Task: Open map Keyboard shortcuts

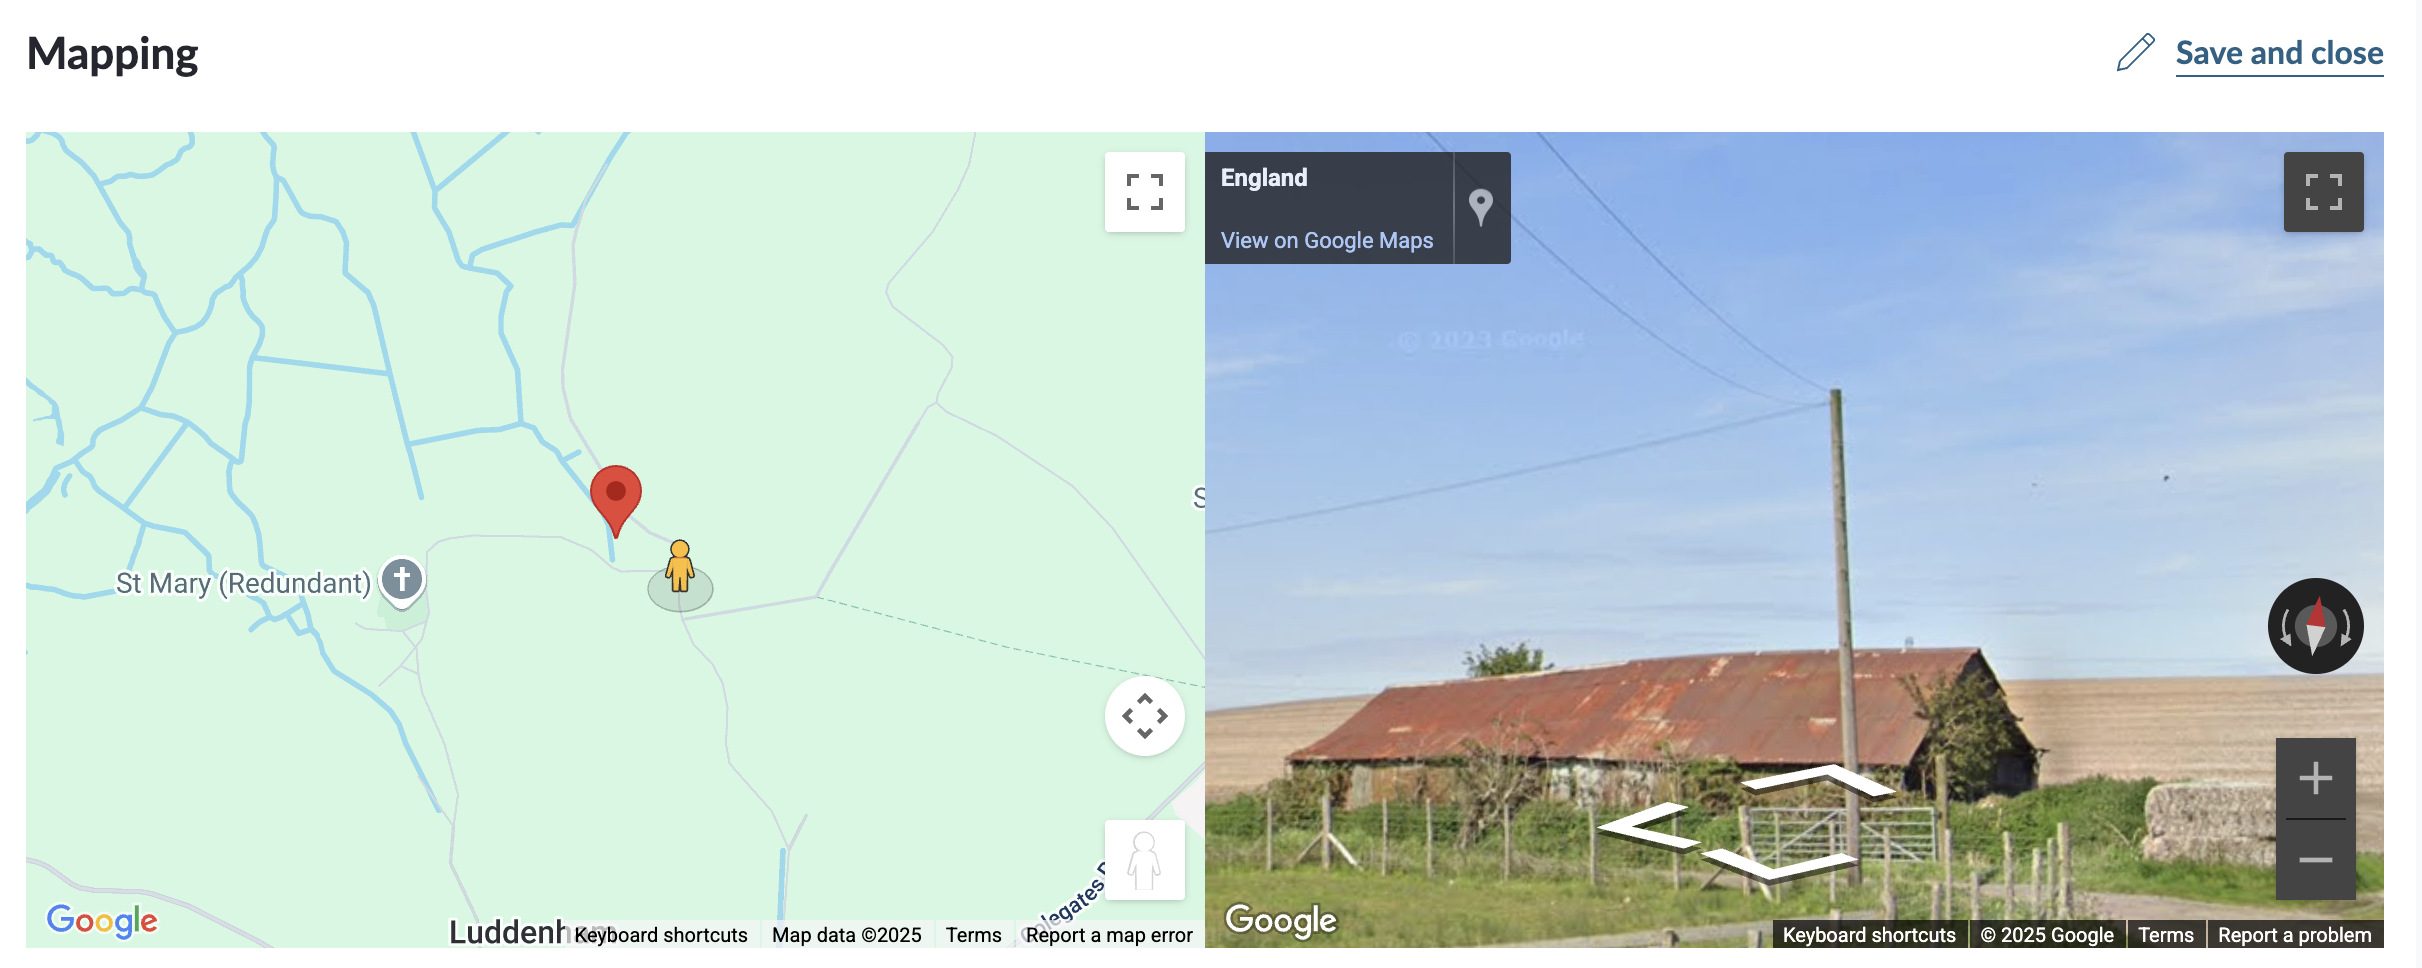Action: point(661,935)
